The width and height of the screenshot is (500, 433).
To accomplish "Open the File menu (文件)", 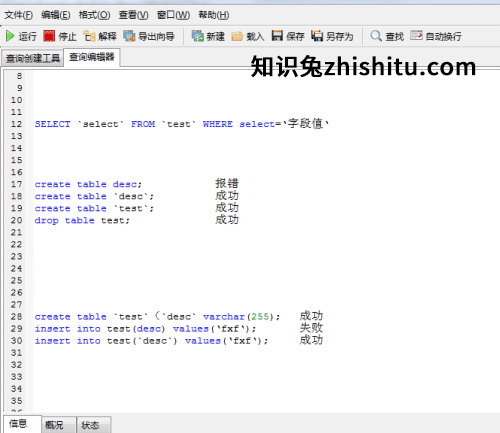I will click(18, 15).
